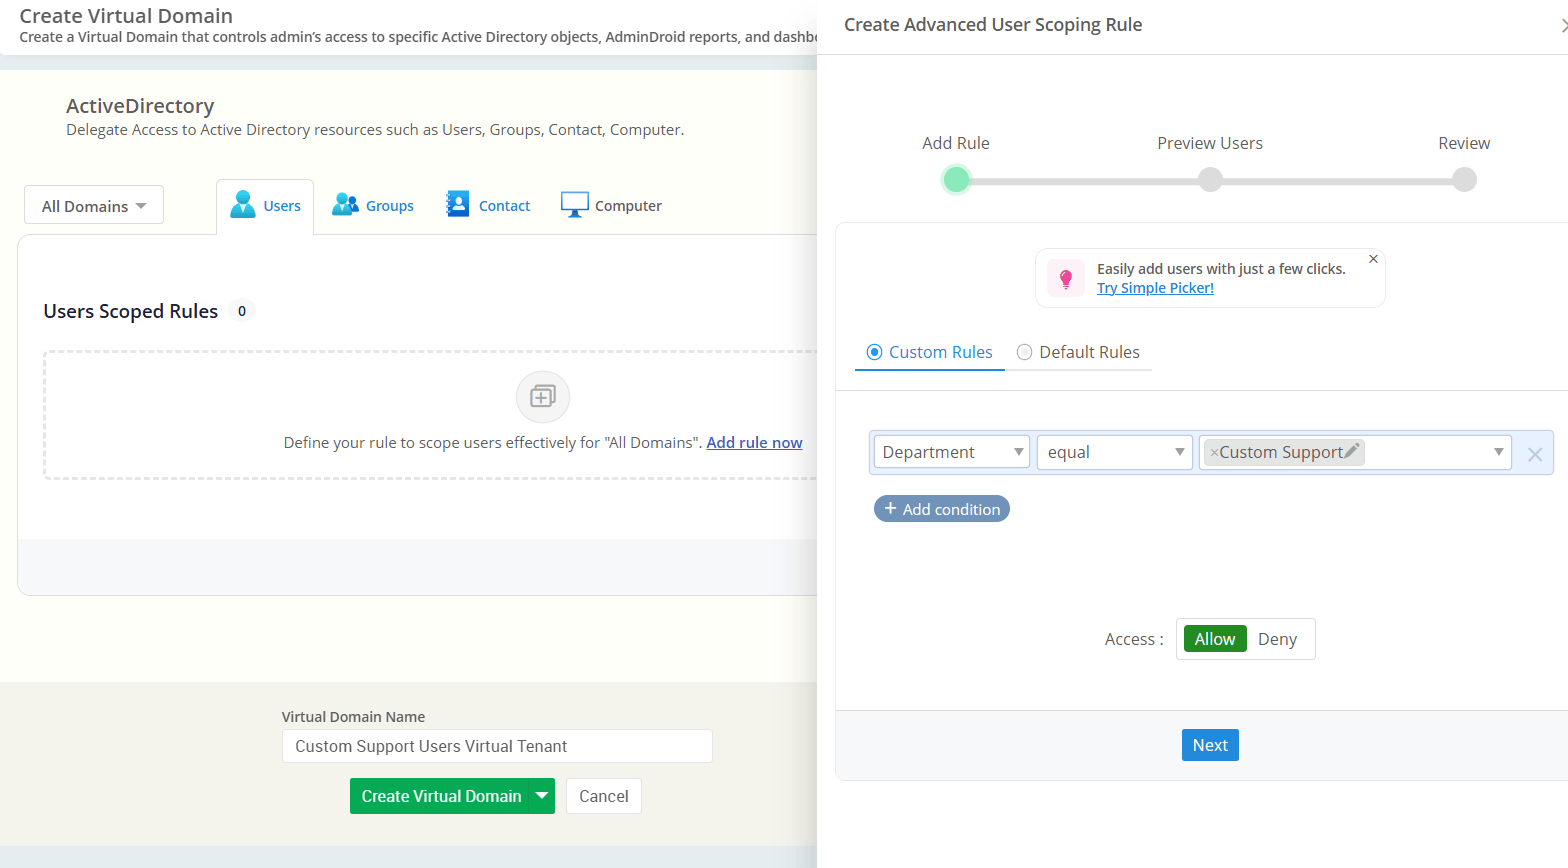Expand the condition value dropdown arrow
The width and height of the screenshot is (1568, 868).
point(1498,452)
